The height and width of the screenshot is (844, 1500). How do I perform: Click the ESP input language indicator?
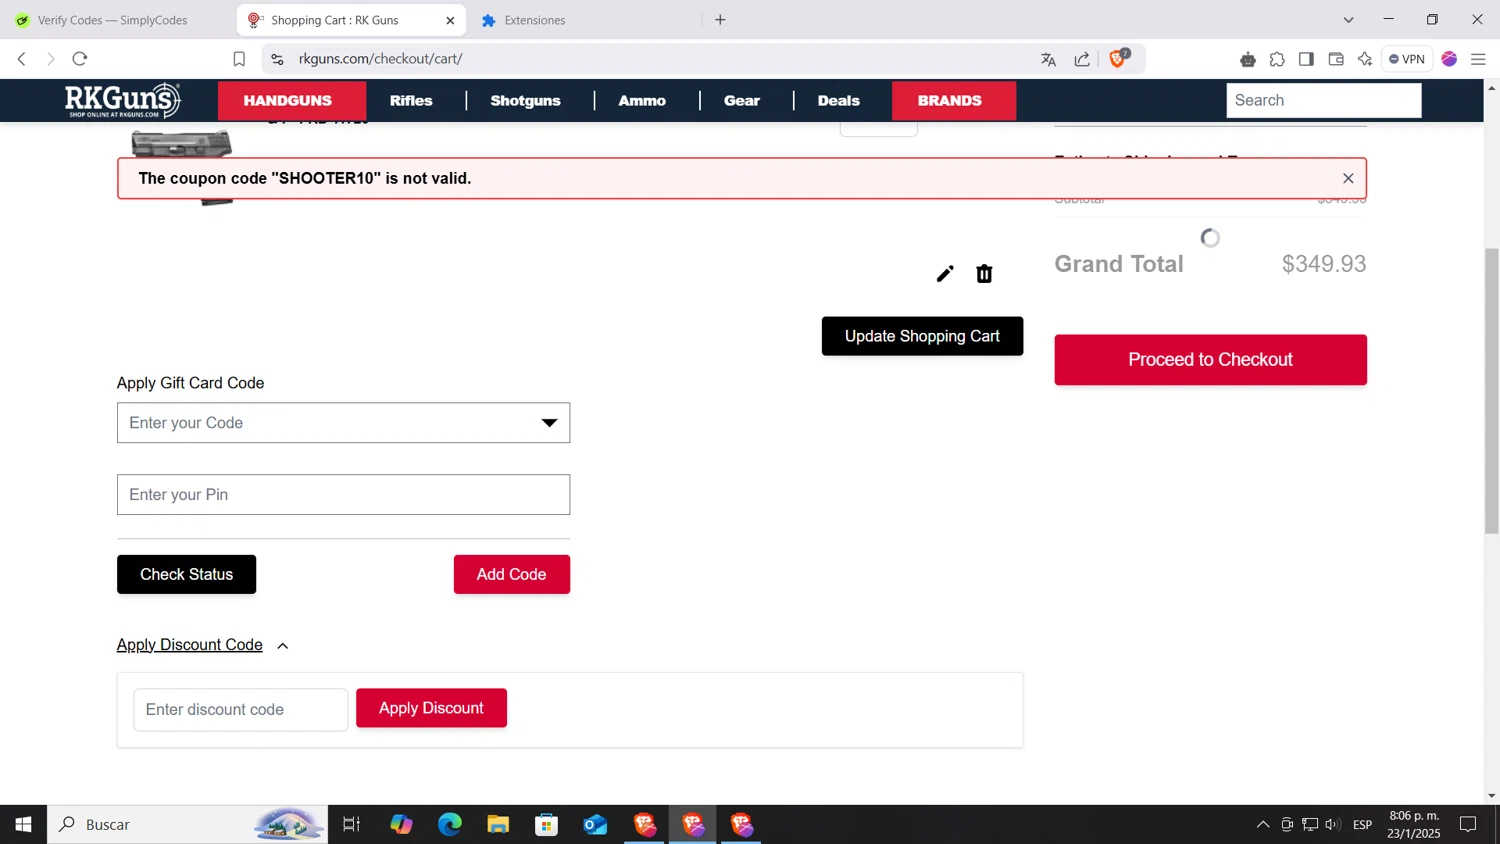click(x=1362, y=825)
